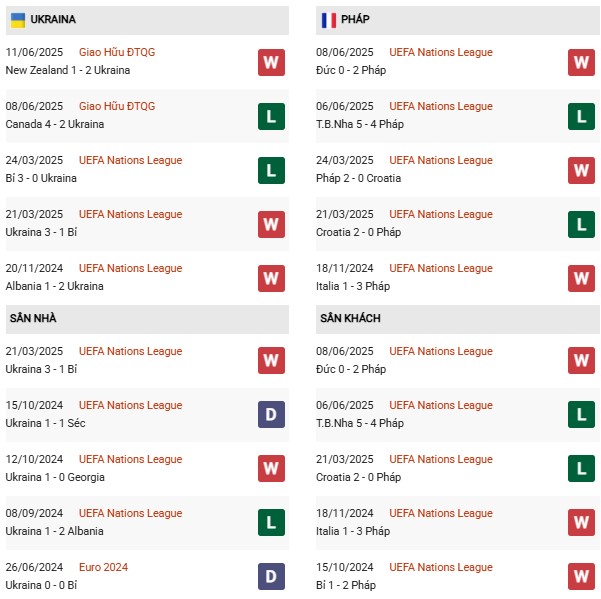
Task: Click the Ukraine flag icon
Action: pyautogui.click(x=18, y=20)
